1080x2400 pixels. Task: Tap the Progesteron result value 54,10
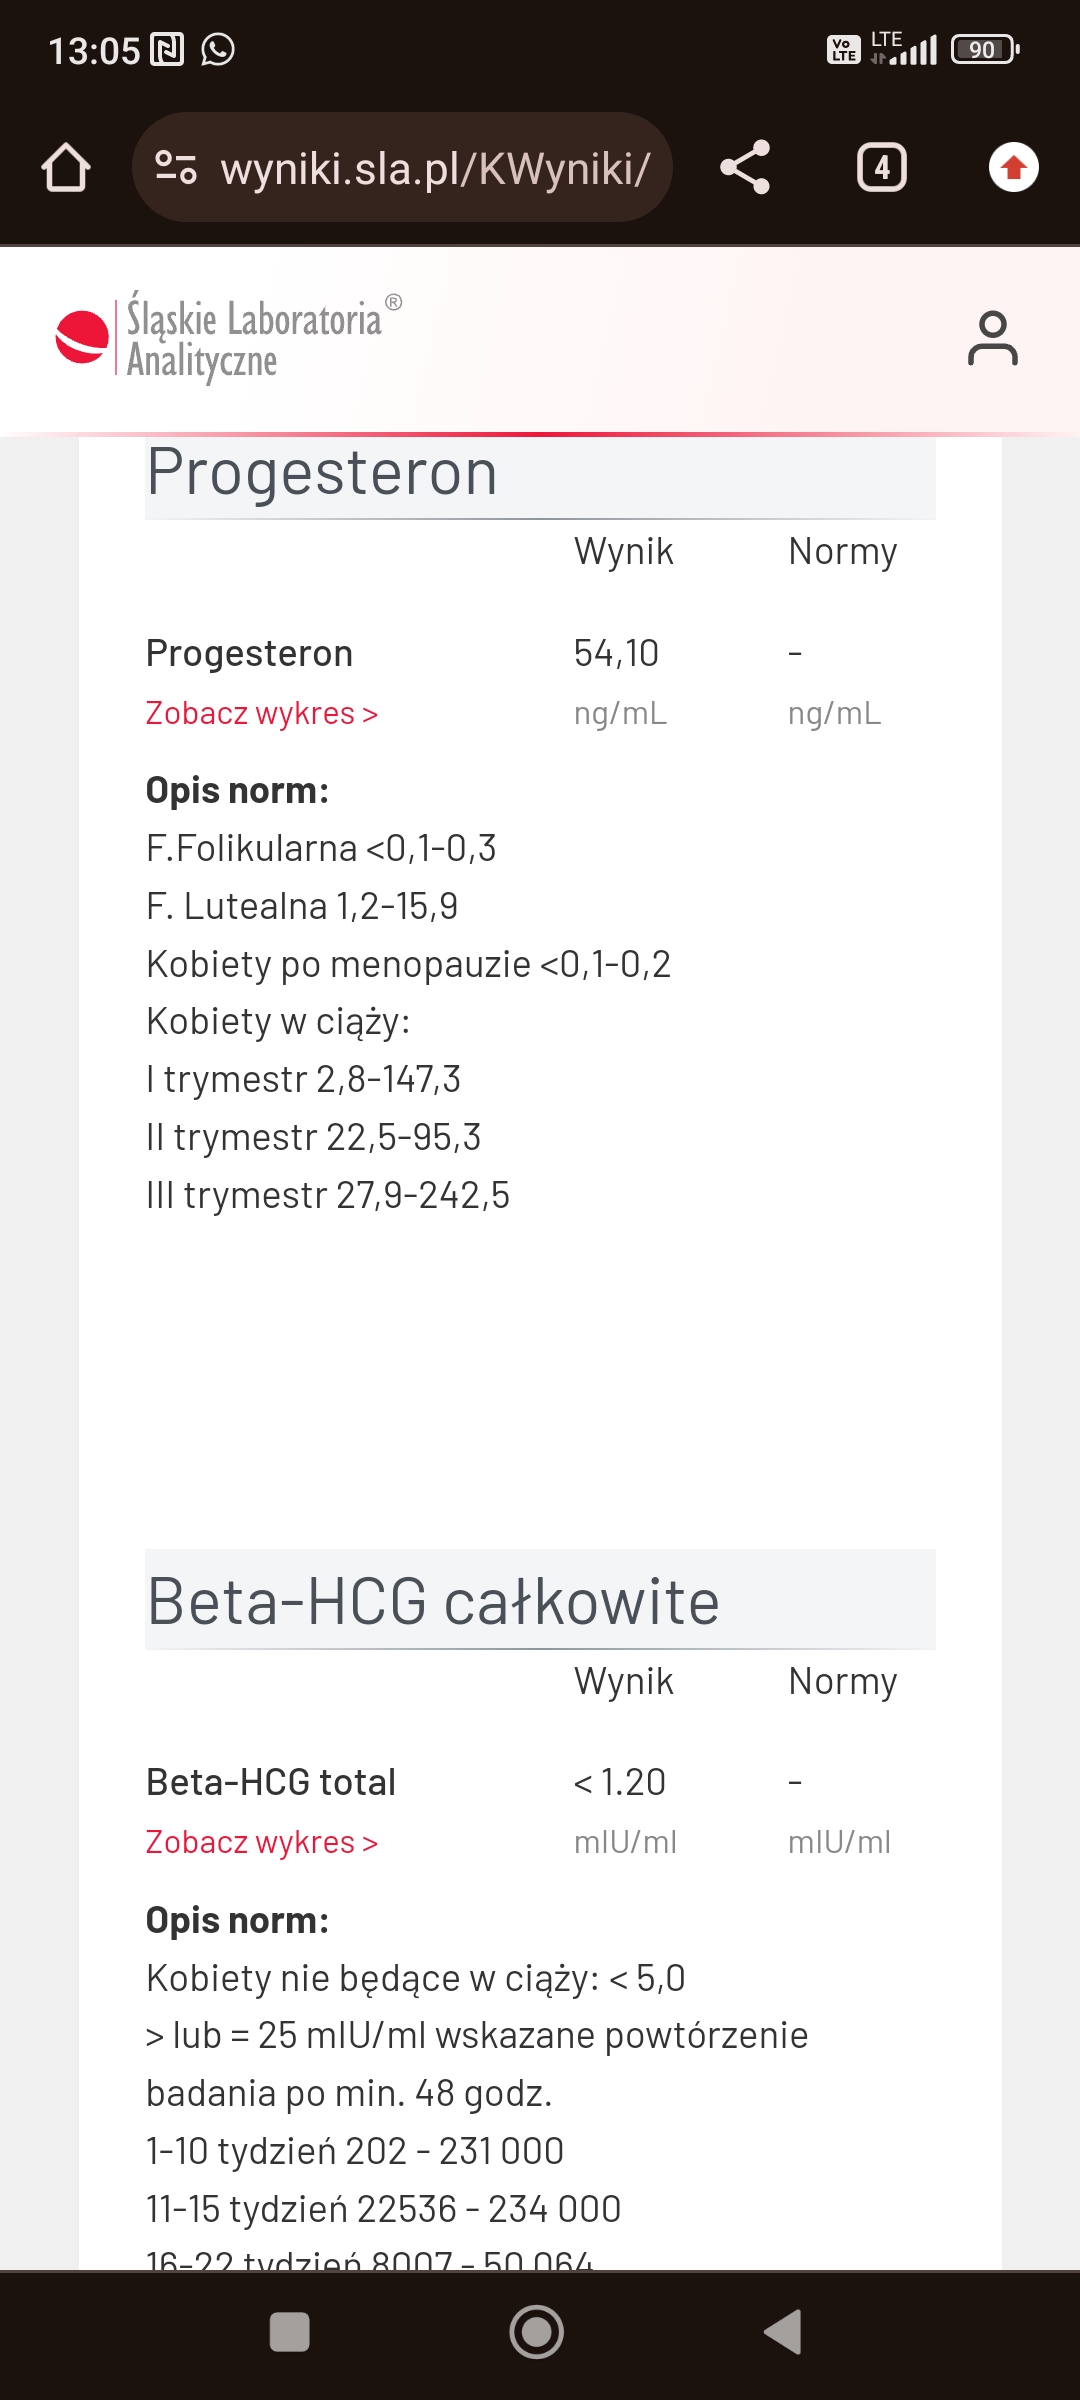point(616,653)
